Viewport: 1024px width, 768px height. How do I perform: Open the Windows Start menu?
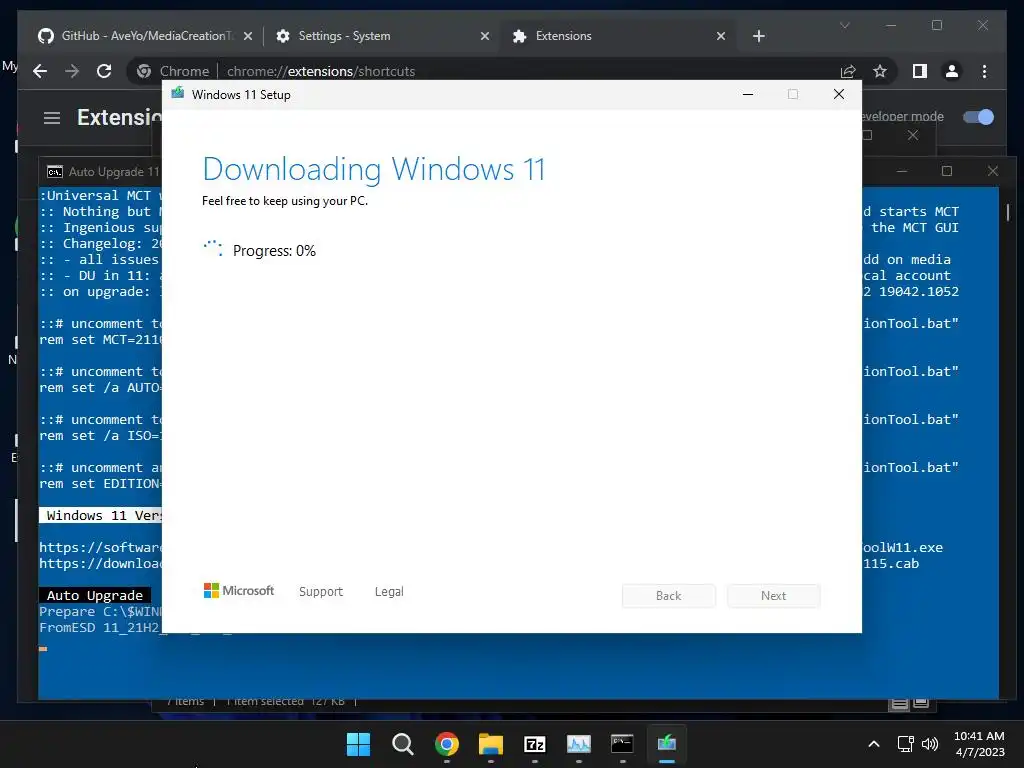point(358,744)
